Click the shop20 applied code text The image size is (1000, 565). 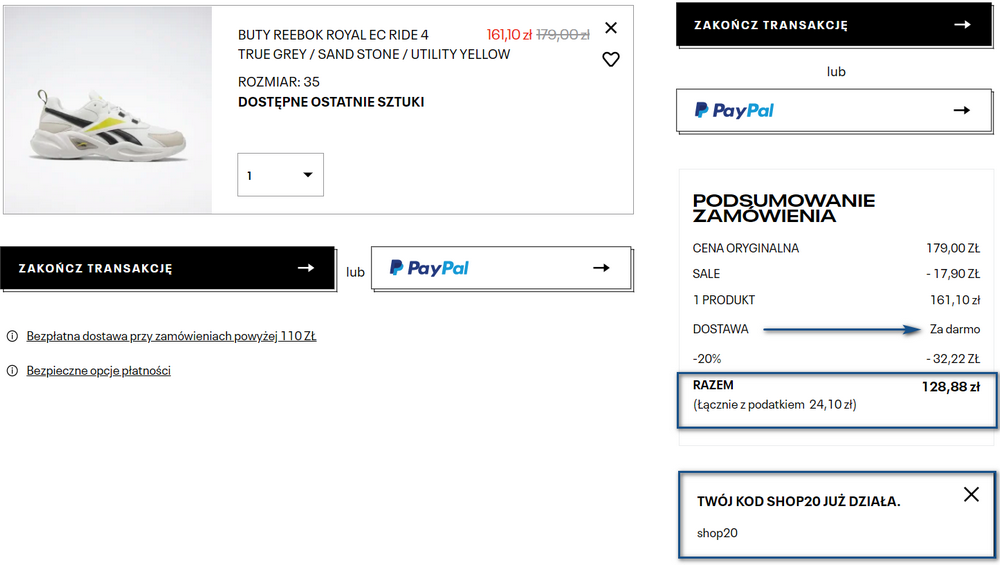coord(717,533)
